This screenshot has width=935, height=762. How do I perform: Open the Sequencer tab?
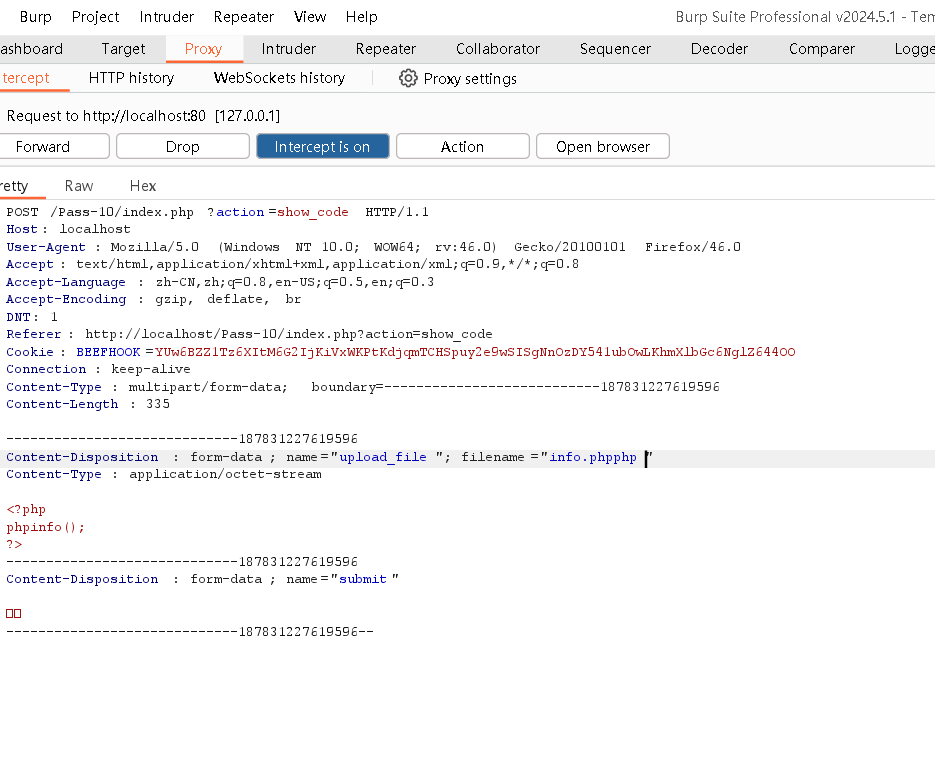point(615,49)
